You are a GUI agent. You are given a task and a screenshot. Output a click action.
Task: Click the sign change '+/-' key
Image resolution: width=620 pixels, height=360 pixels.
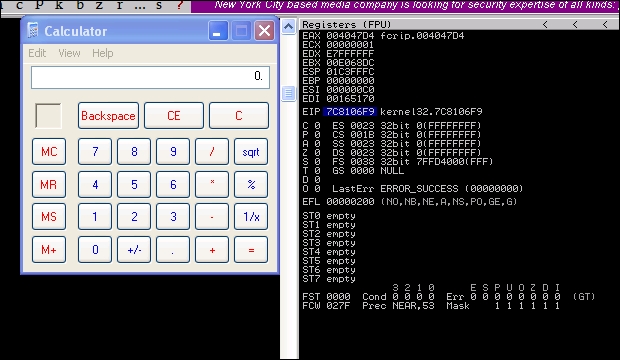134,250
